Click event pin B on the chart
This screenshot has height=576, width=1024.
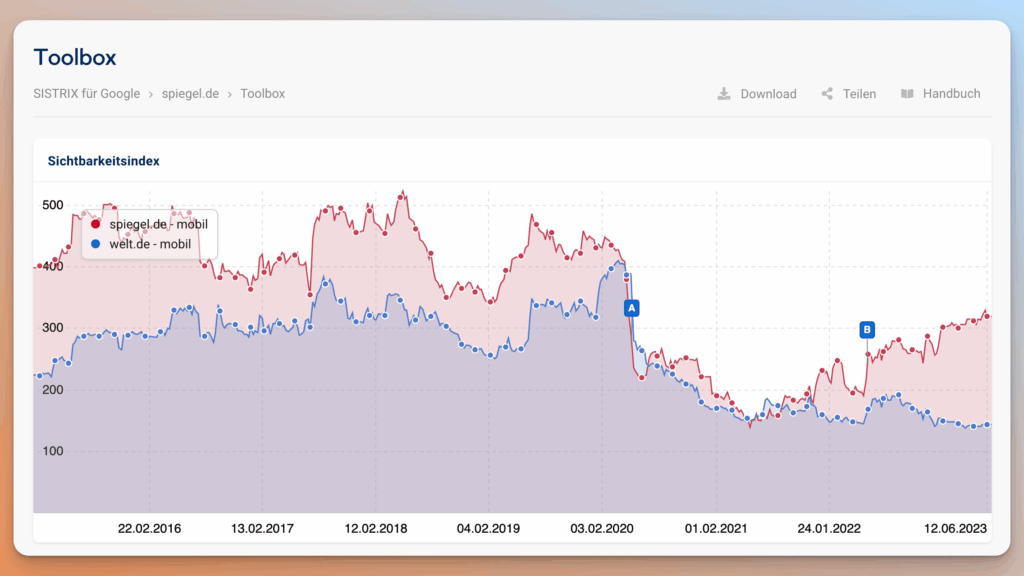click(x=867, y=330)
